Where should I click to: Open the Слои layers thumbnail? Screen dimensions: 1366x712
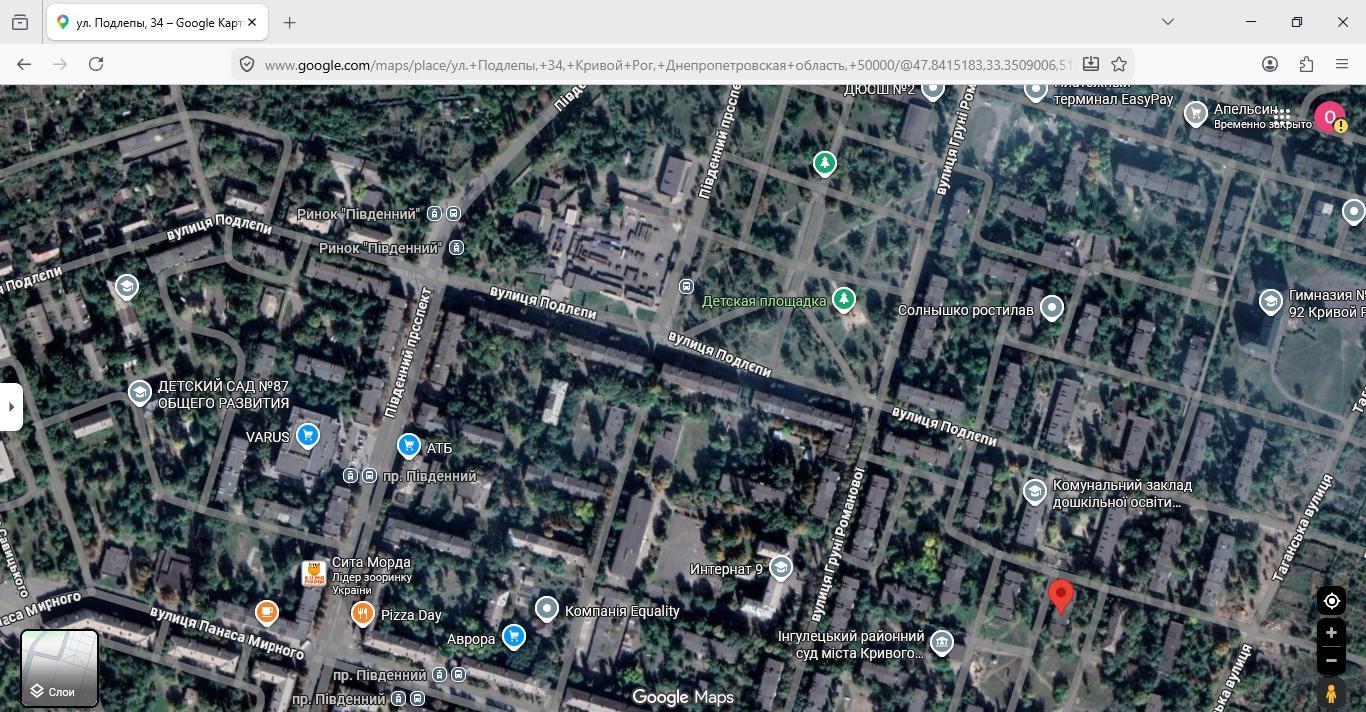click(60, 668)
